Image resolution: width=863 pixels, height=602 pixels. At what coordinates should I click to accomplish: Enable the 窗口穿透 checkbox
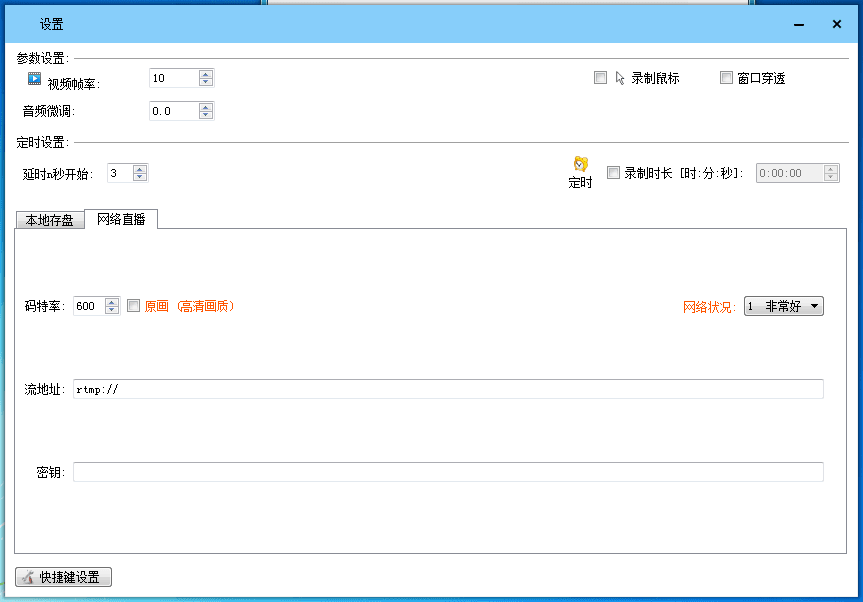pyautogui.click(x=726, y=77)
